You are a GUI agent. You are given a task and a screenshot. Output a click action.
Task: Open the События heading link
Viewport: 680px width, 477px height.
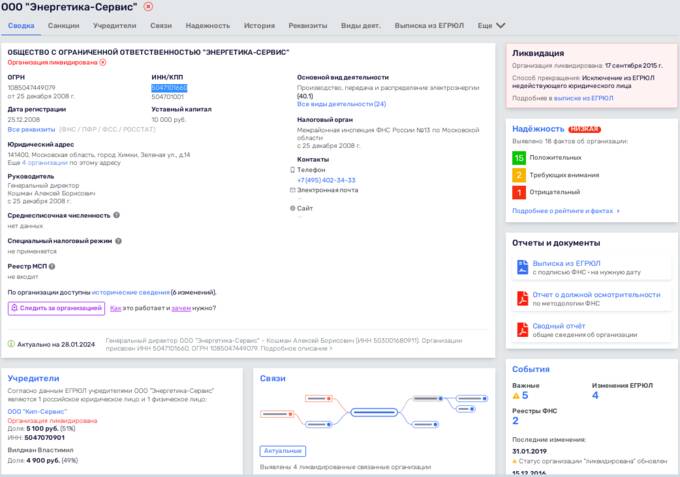(531, 369)
